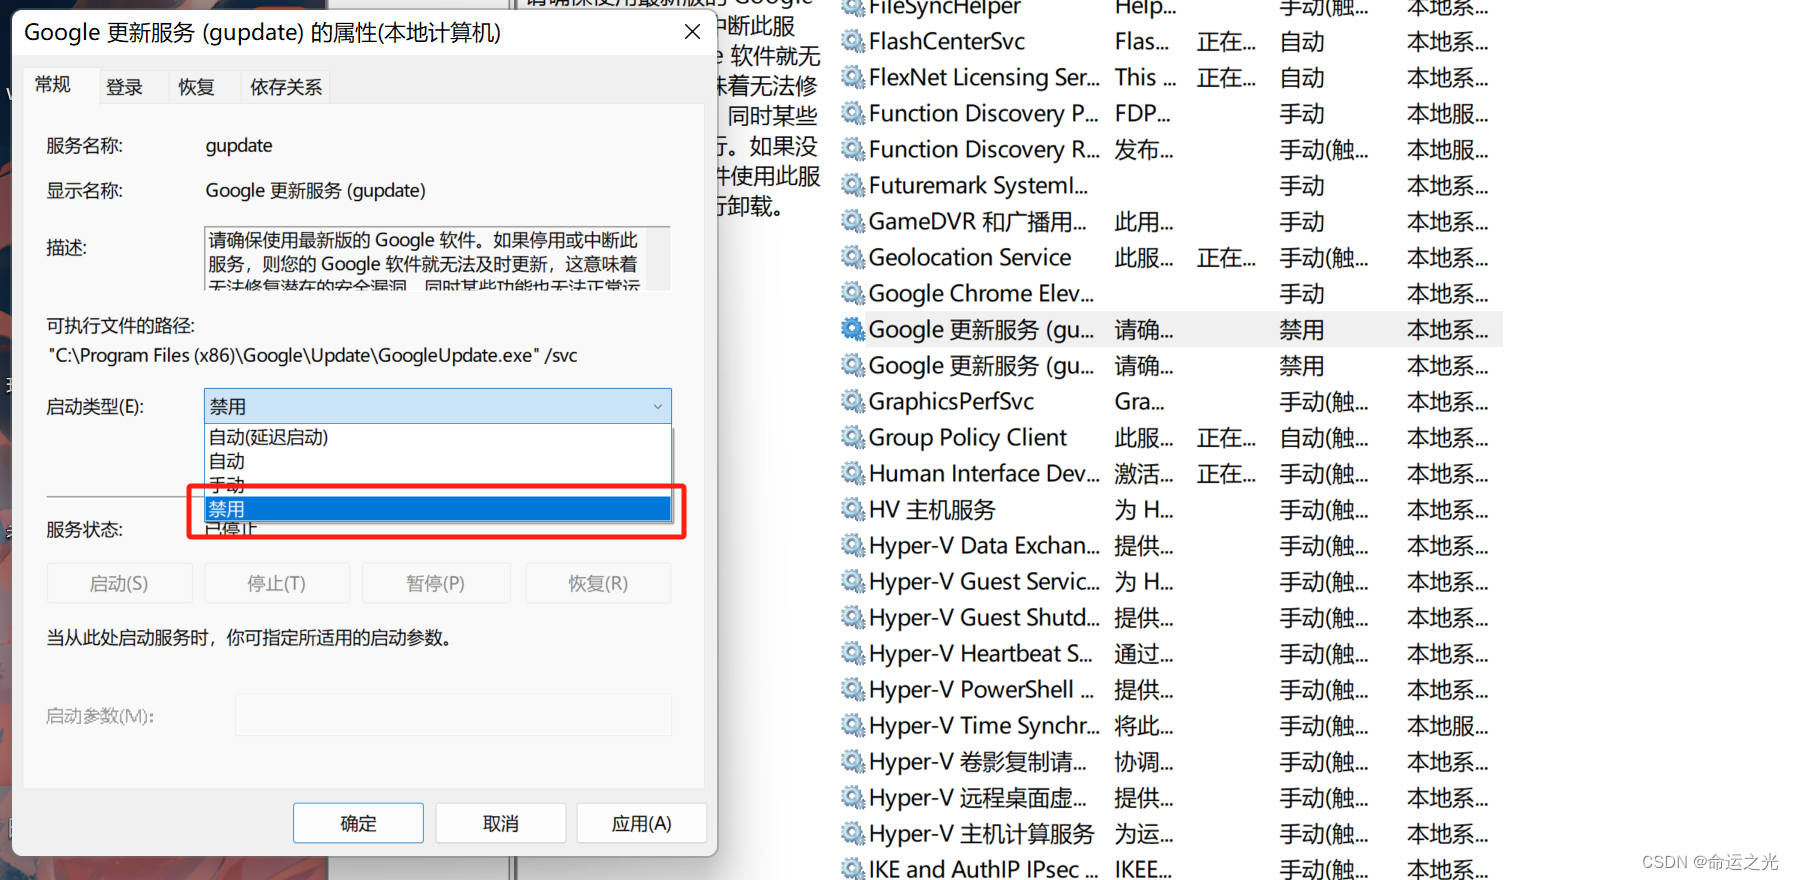The image size is (1794, 880).
Task: Click gear icon of Human Interface Dev... service
Action: coord(852,474)
